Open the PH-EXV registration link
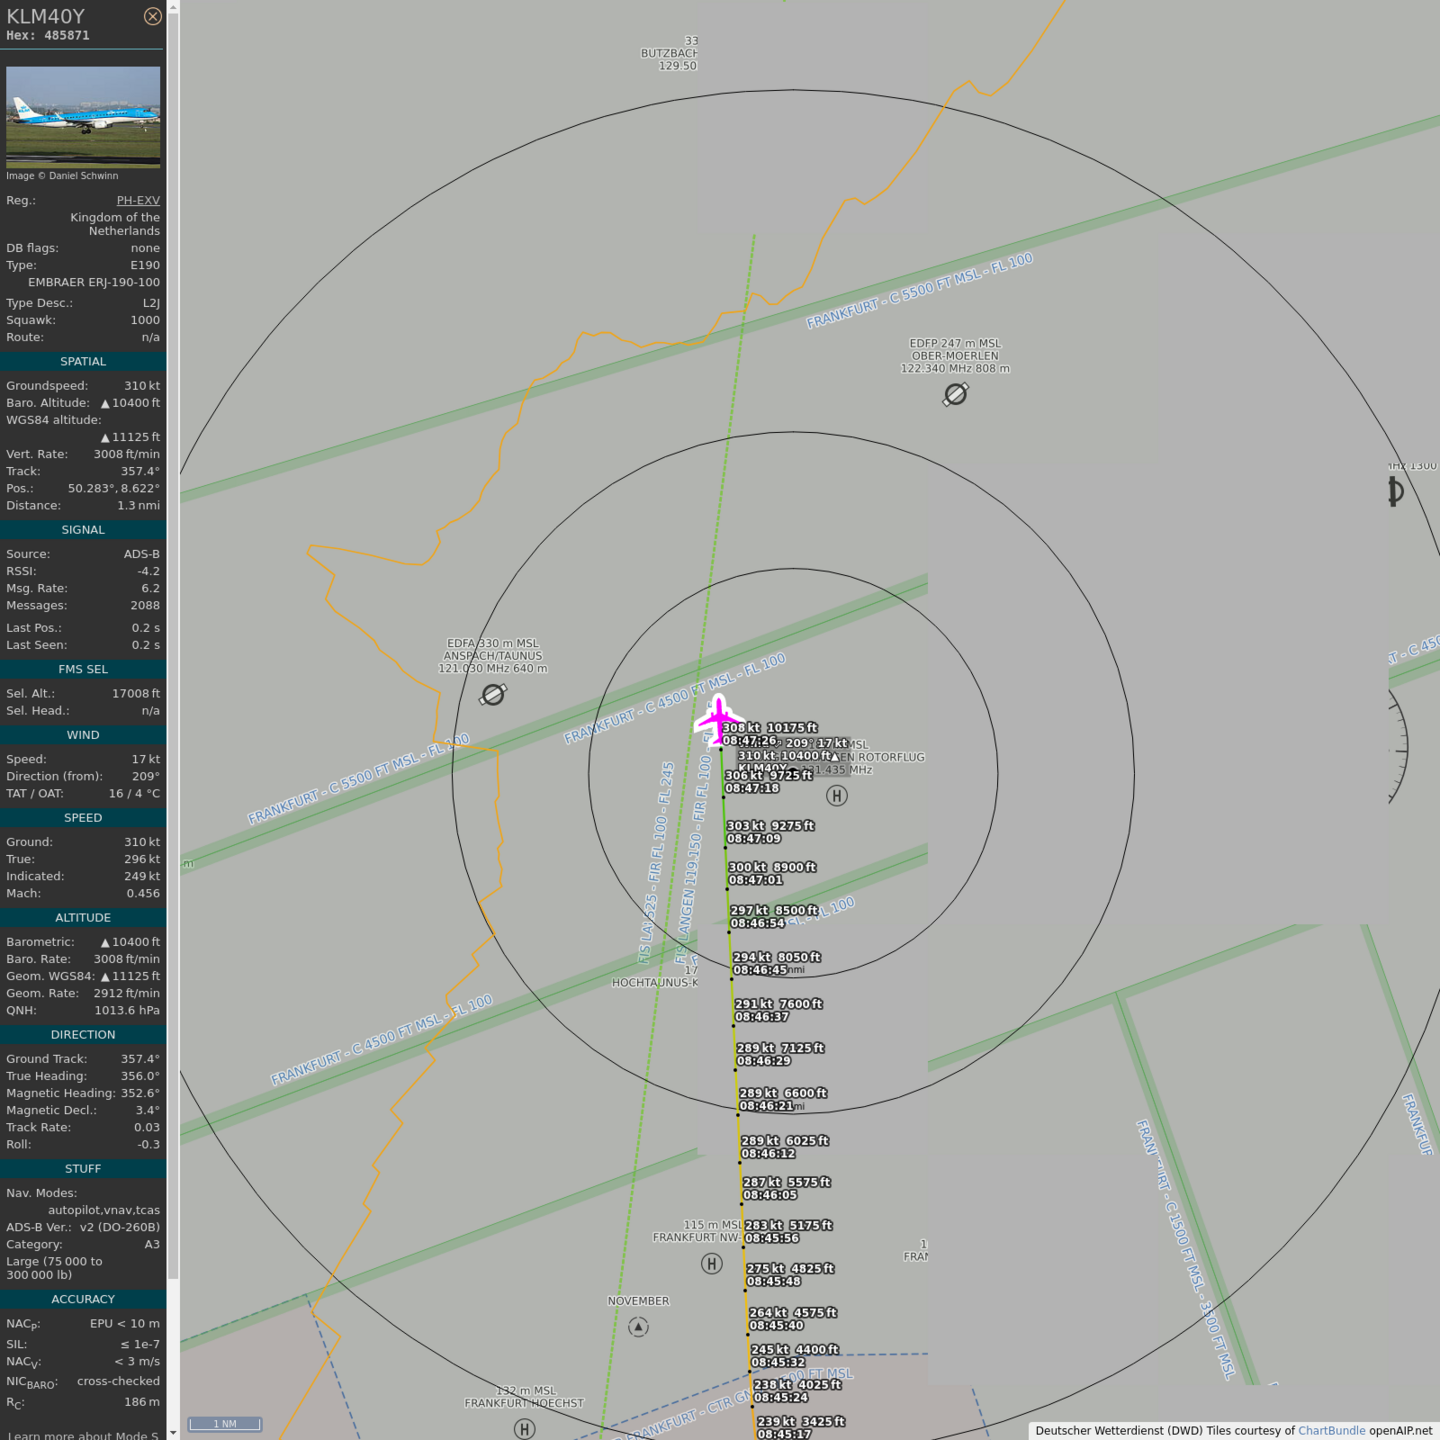 (x=138, y=200)
